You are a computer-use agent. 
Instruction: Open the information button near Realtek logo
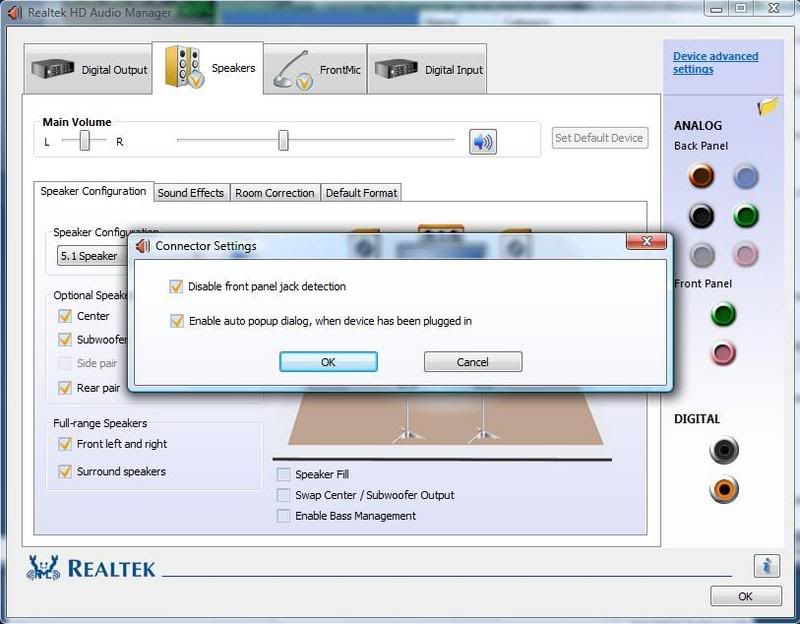coord(766,565)
